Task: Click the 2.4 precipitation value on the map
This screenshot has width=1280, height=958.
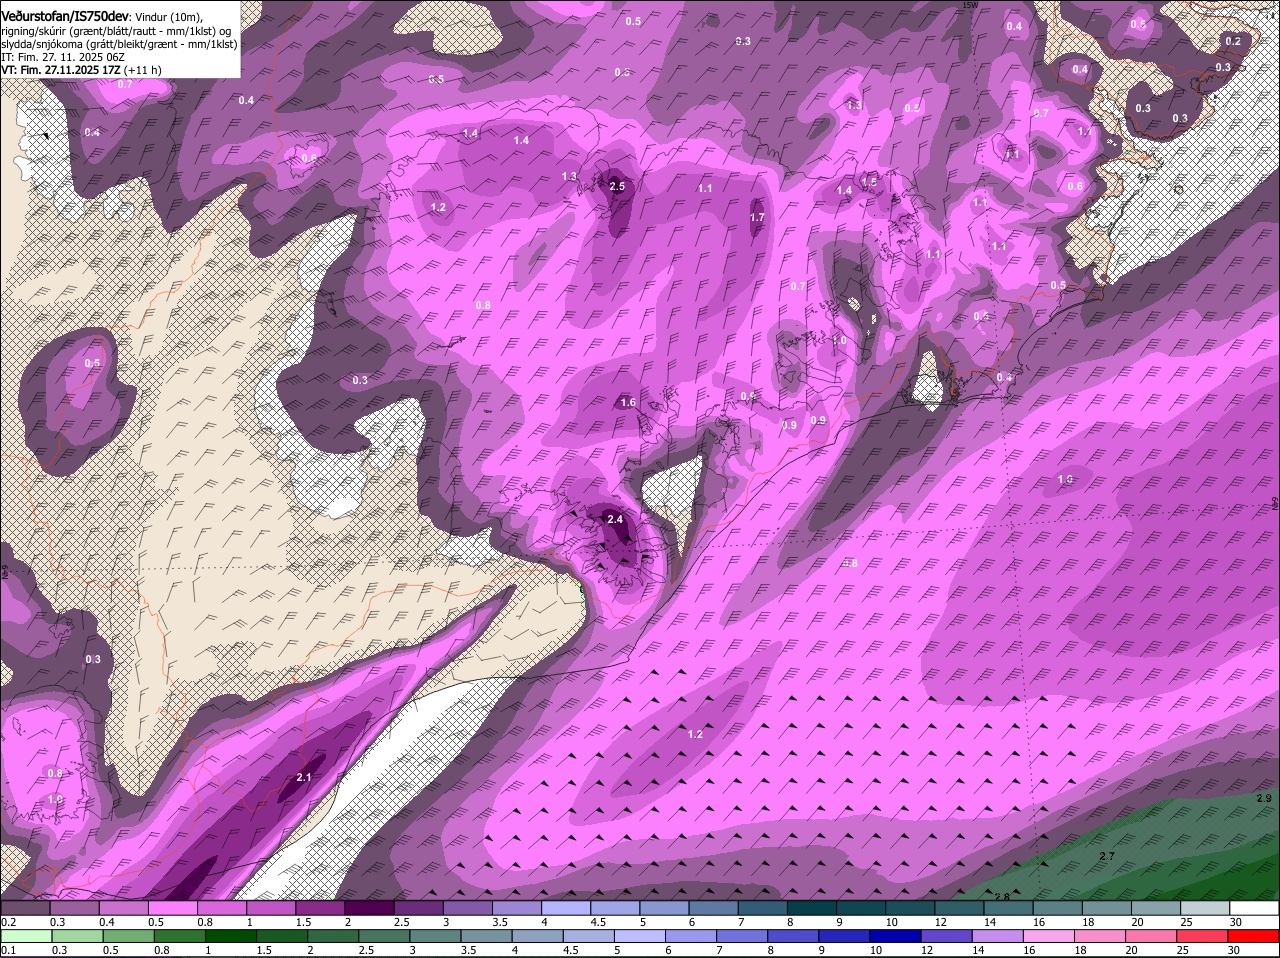Action: point(615,519)
